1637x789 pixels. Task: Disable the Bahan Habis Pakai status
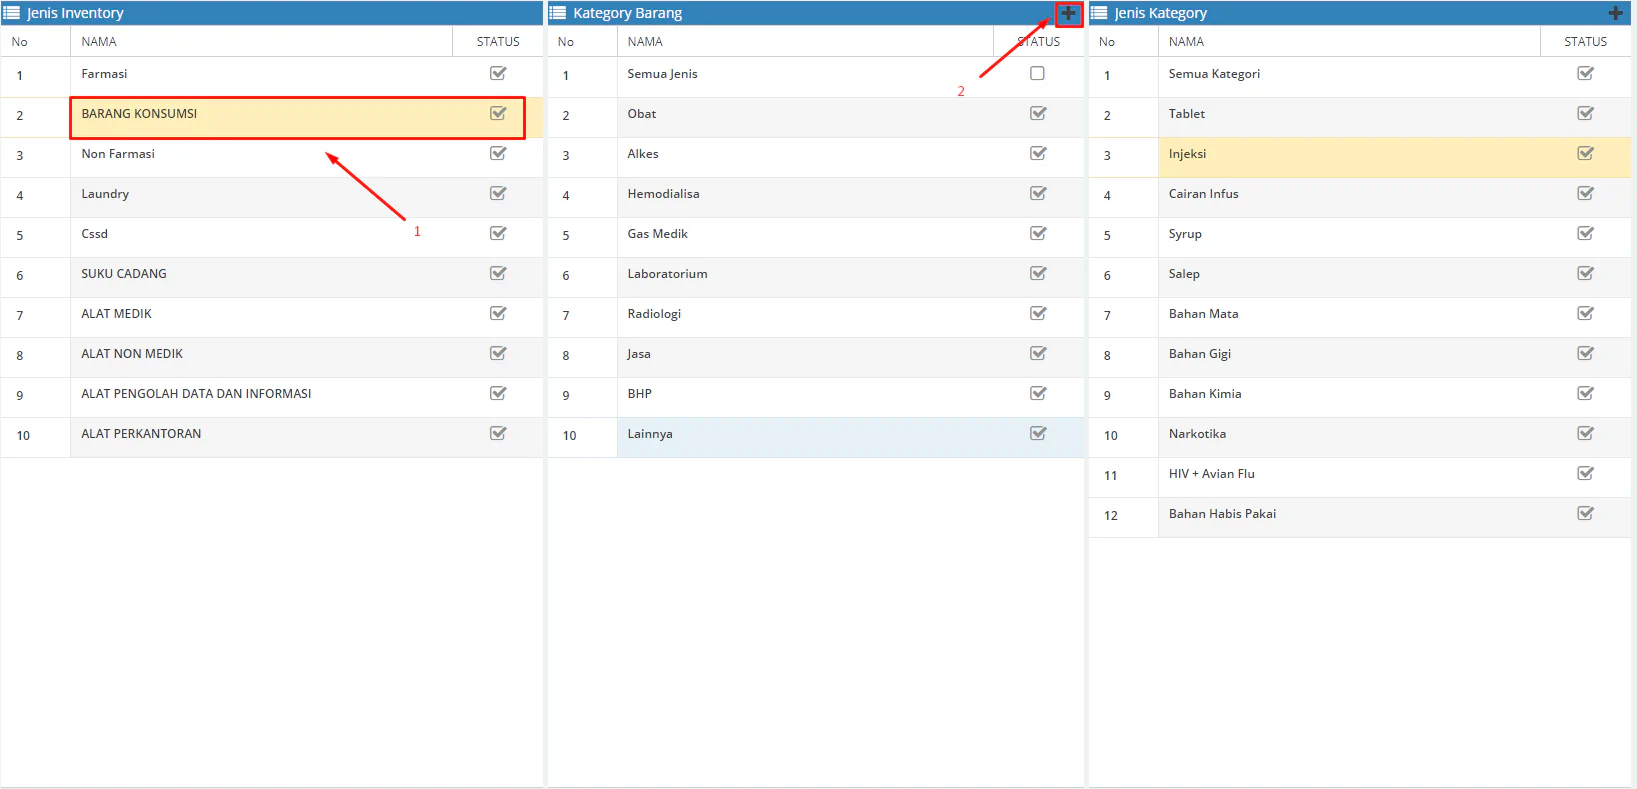click(x=1585, y=514)
